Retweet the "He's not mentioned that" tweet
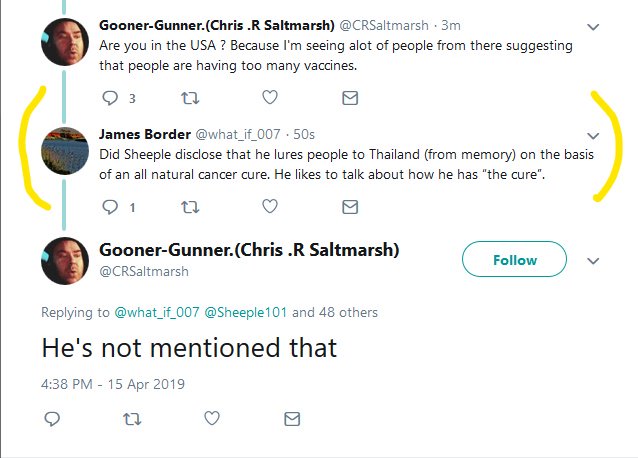 [x=131, y=418]
